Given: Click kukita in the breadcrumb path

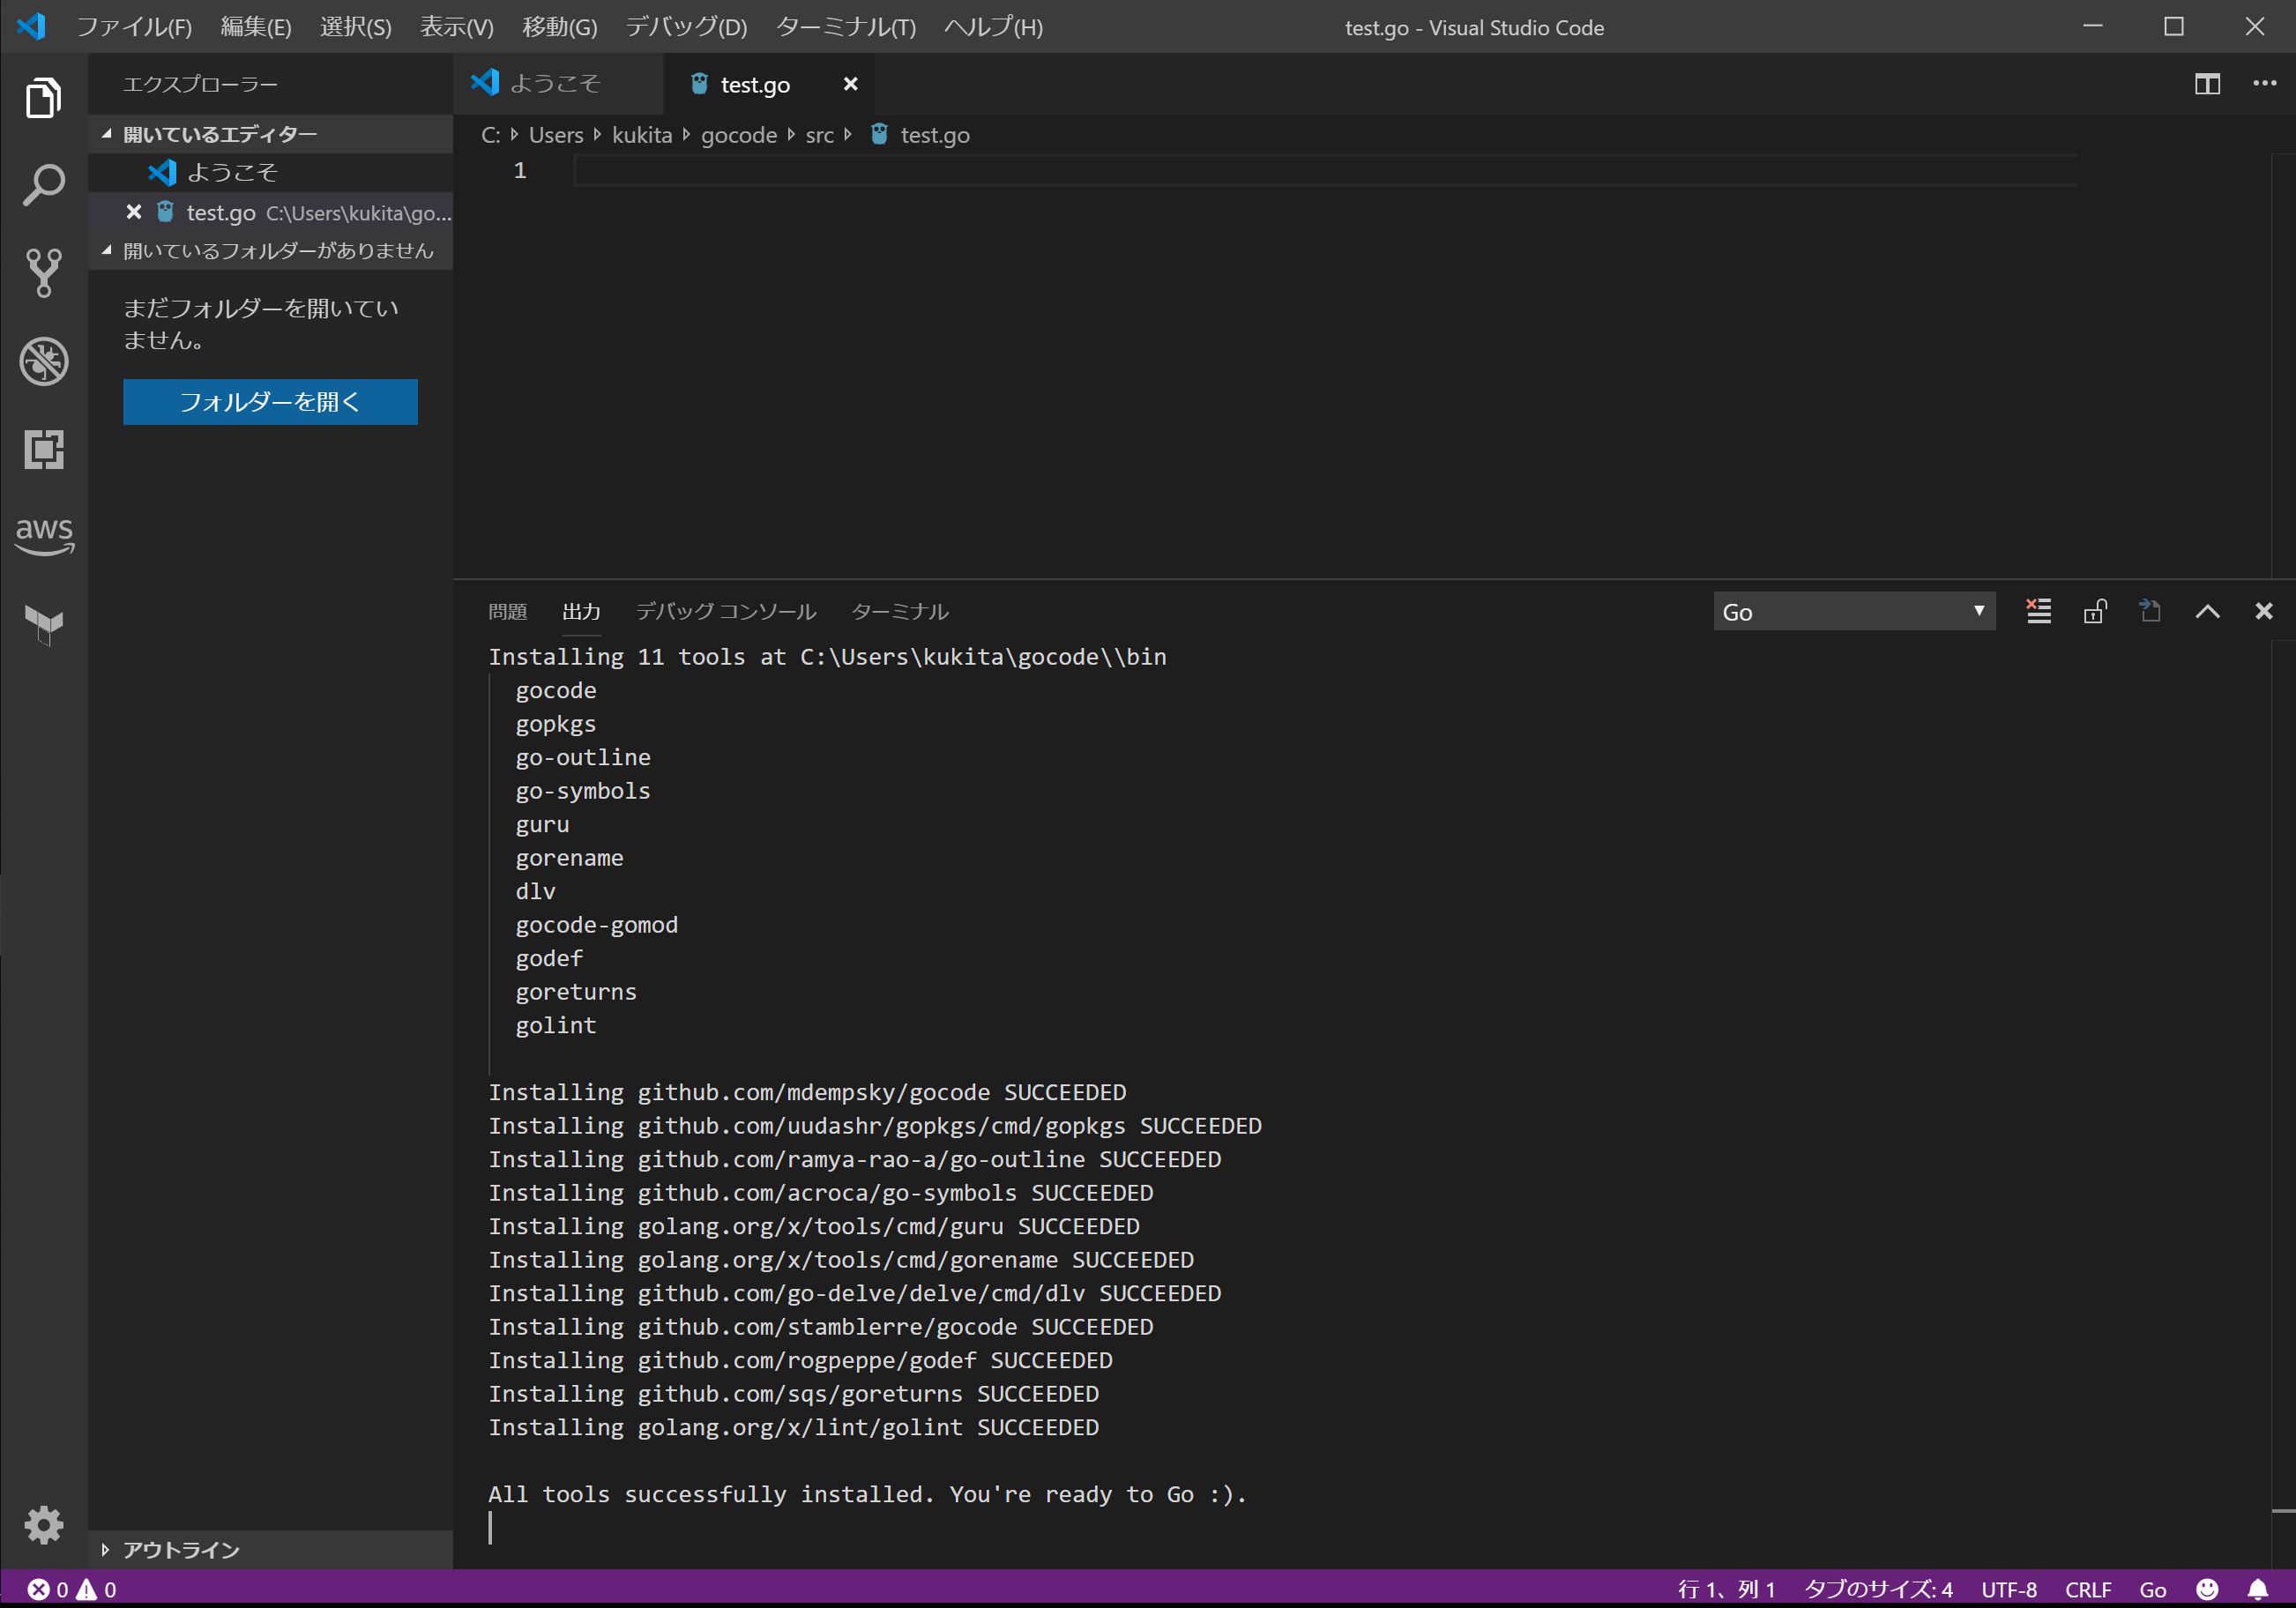Looking at the screenshot, I should [x=642, y=135].
